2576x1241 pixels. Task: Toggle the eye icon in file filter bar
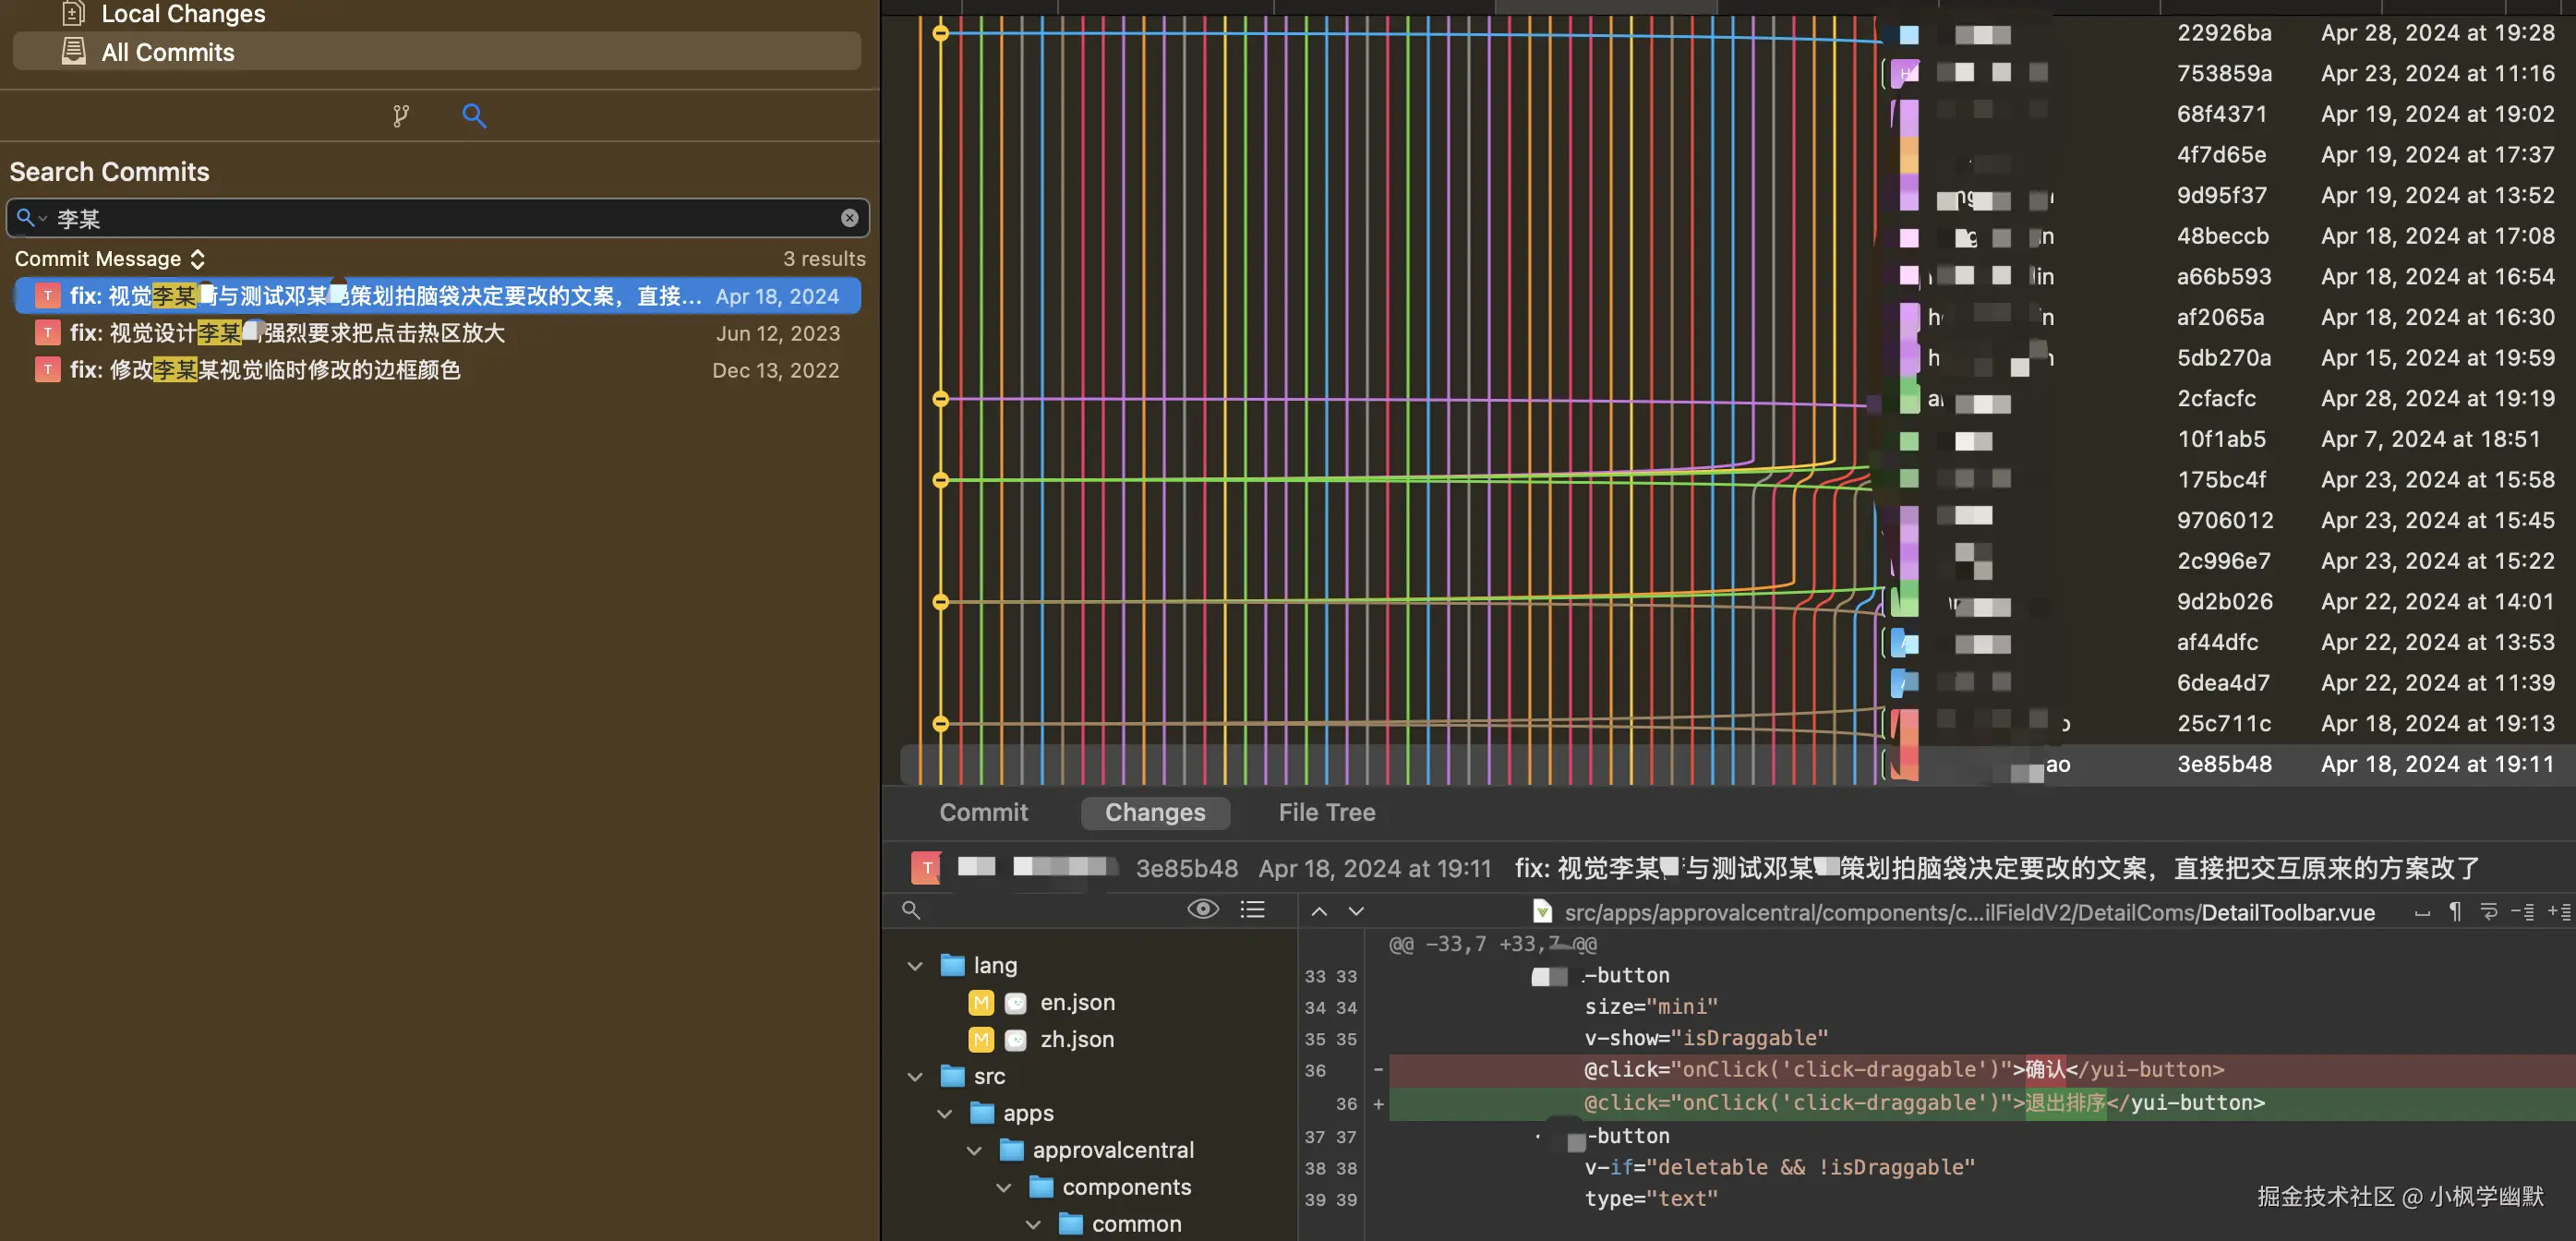(x=1202, y=909)
